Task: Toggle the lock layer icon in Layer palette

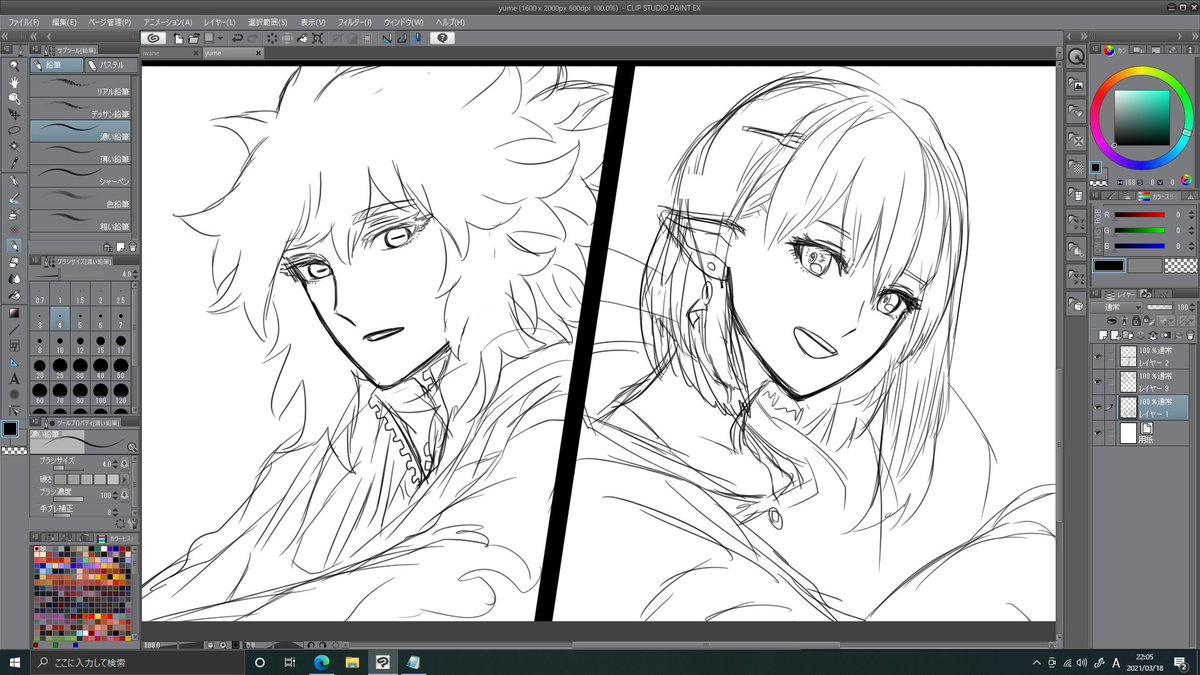Action: [1136, 320]
